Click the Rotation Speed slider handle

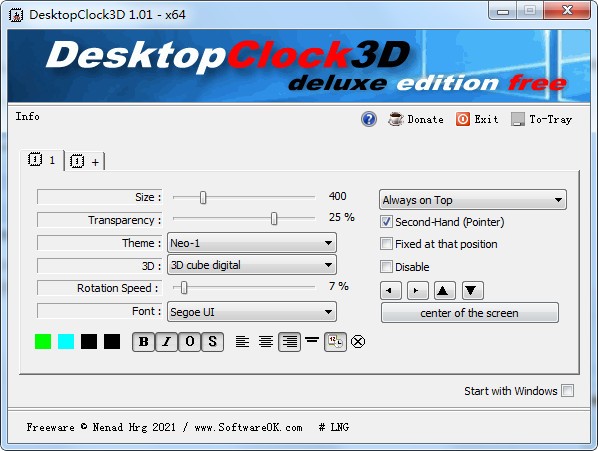[184, 288]
